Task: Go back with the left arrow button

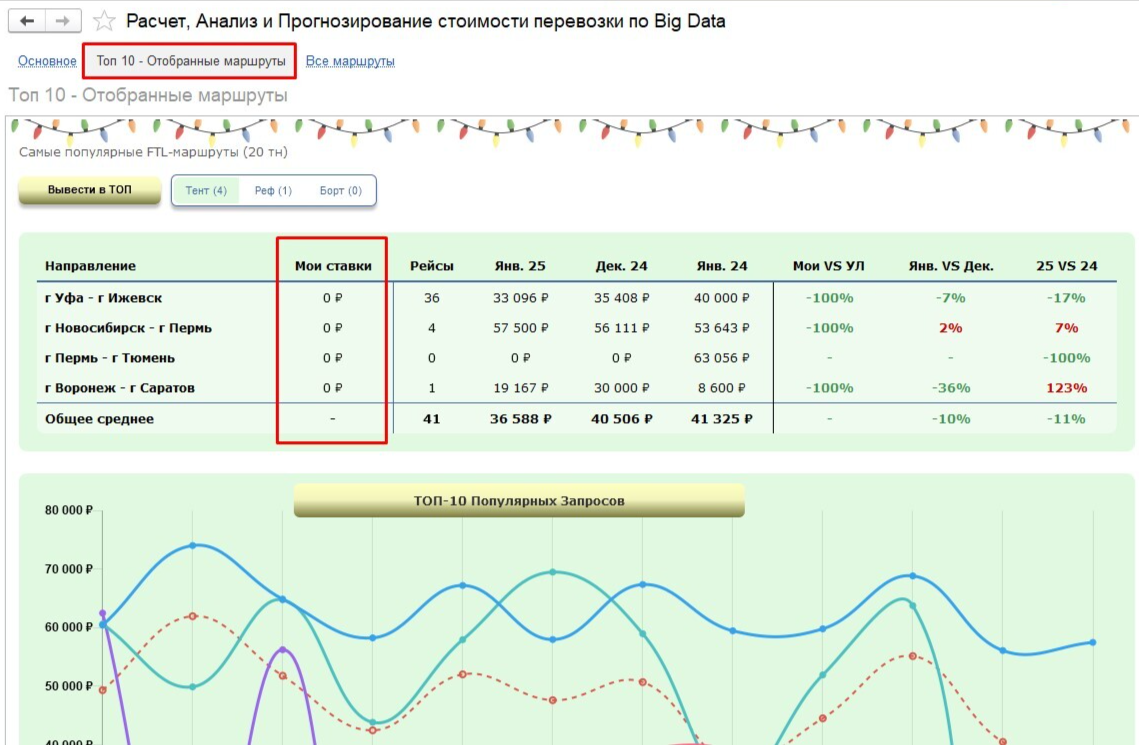Action: pyautogui.click(x=27, y=21)
